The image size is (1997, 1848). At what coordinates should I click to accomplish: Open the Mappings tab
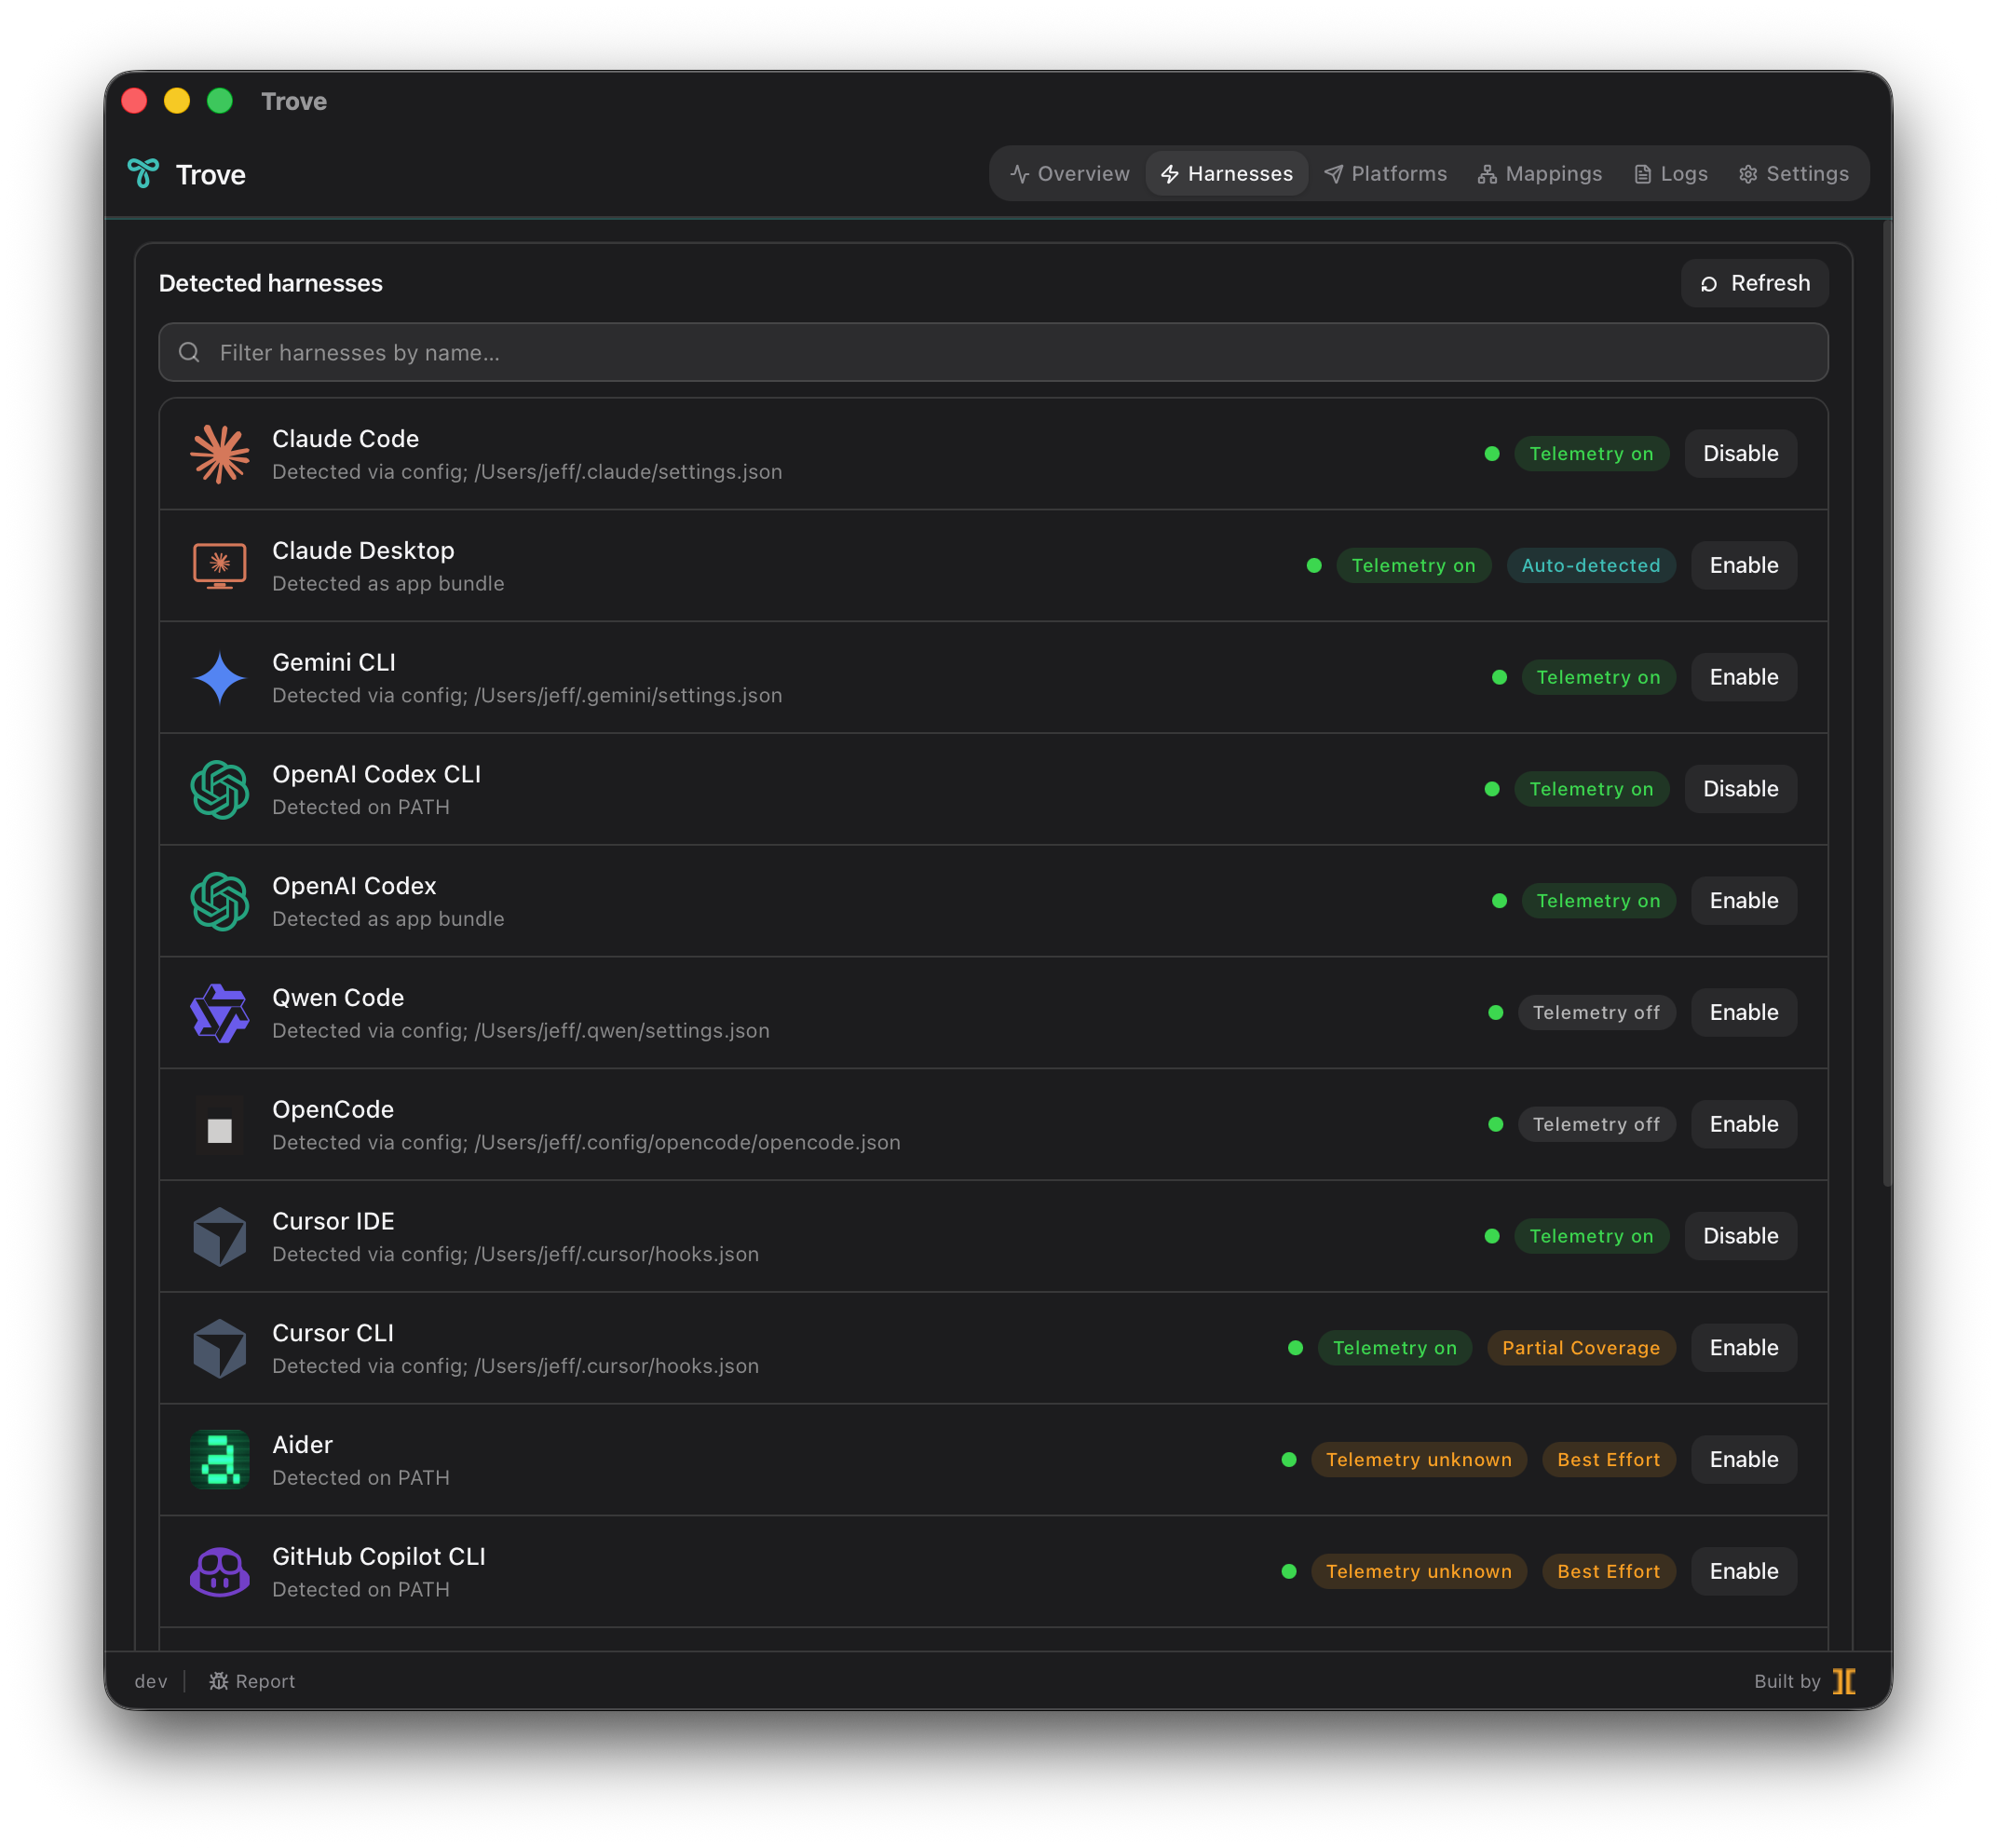coord(1540,174)
